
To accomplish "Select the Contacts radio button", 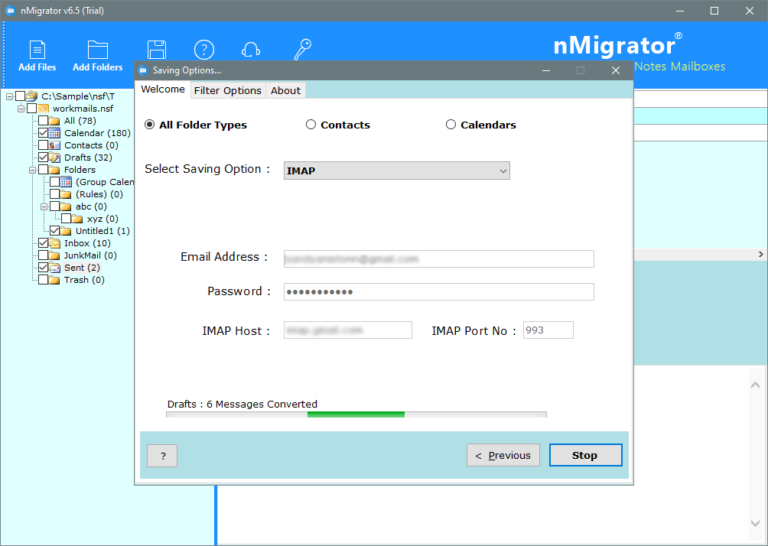I will click(x=311, y=124).
